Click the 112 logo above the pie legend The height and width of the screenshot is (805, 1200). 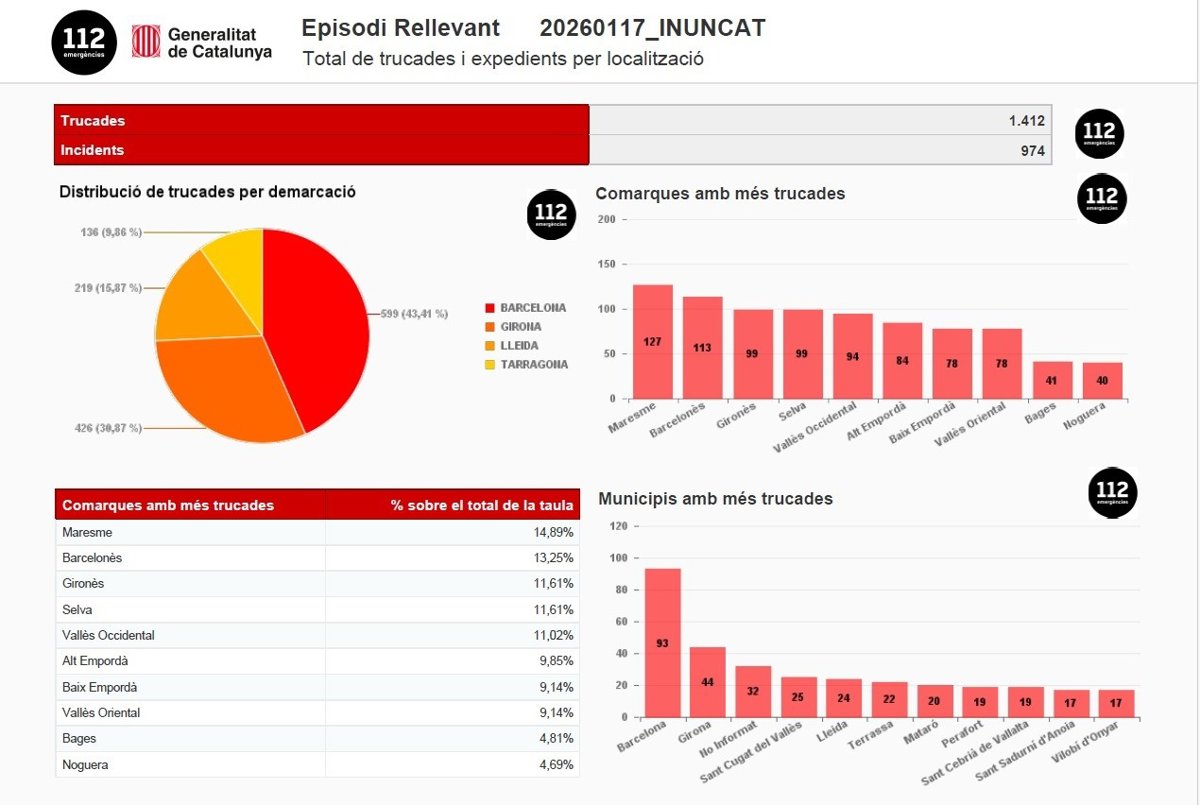coord(551,214)
